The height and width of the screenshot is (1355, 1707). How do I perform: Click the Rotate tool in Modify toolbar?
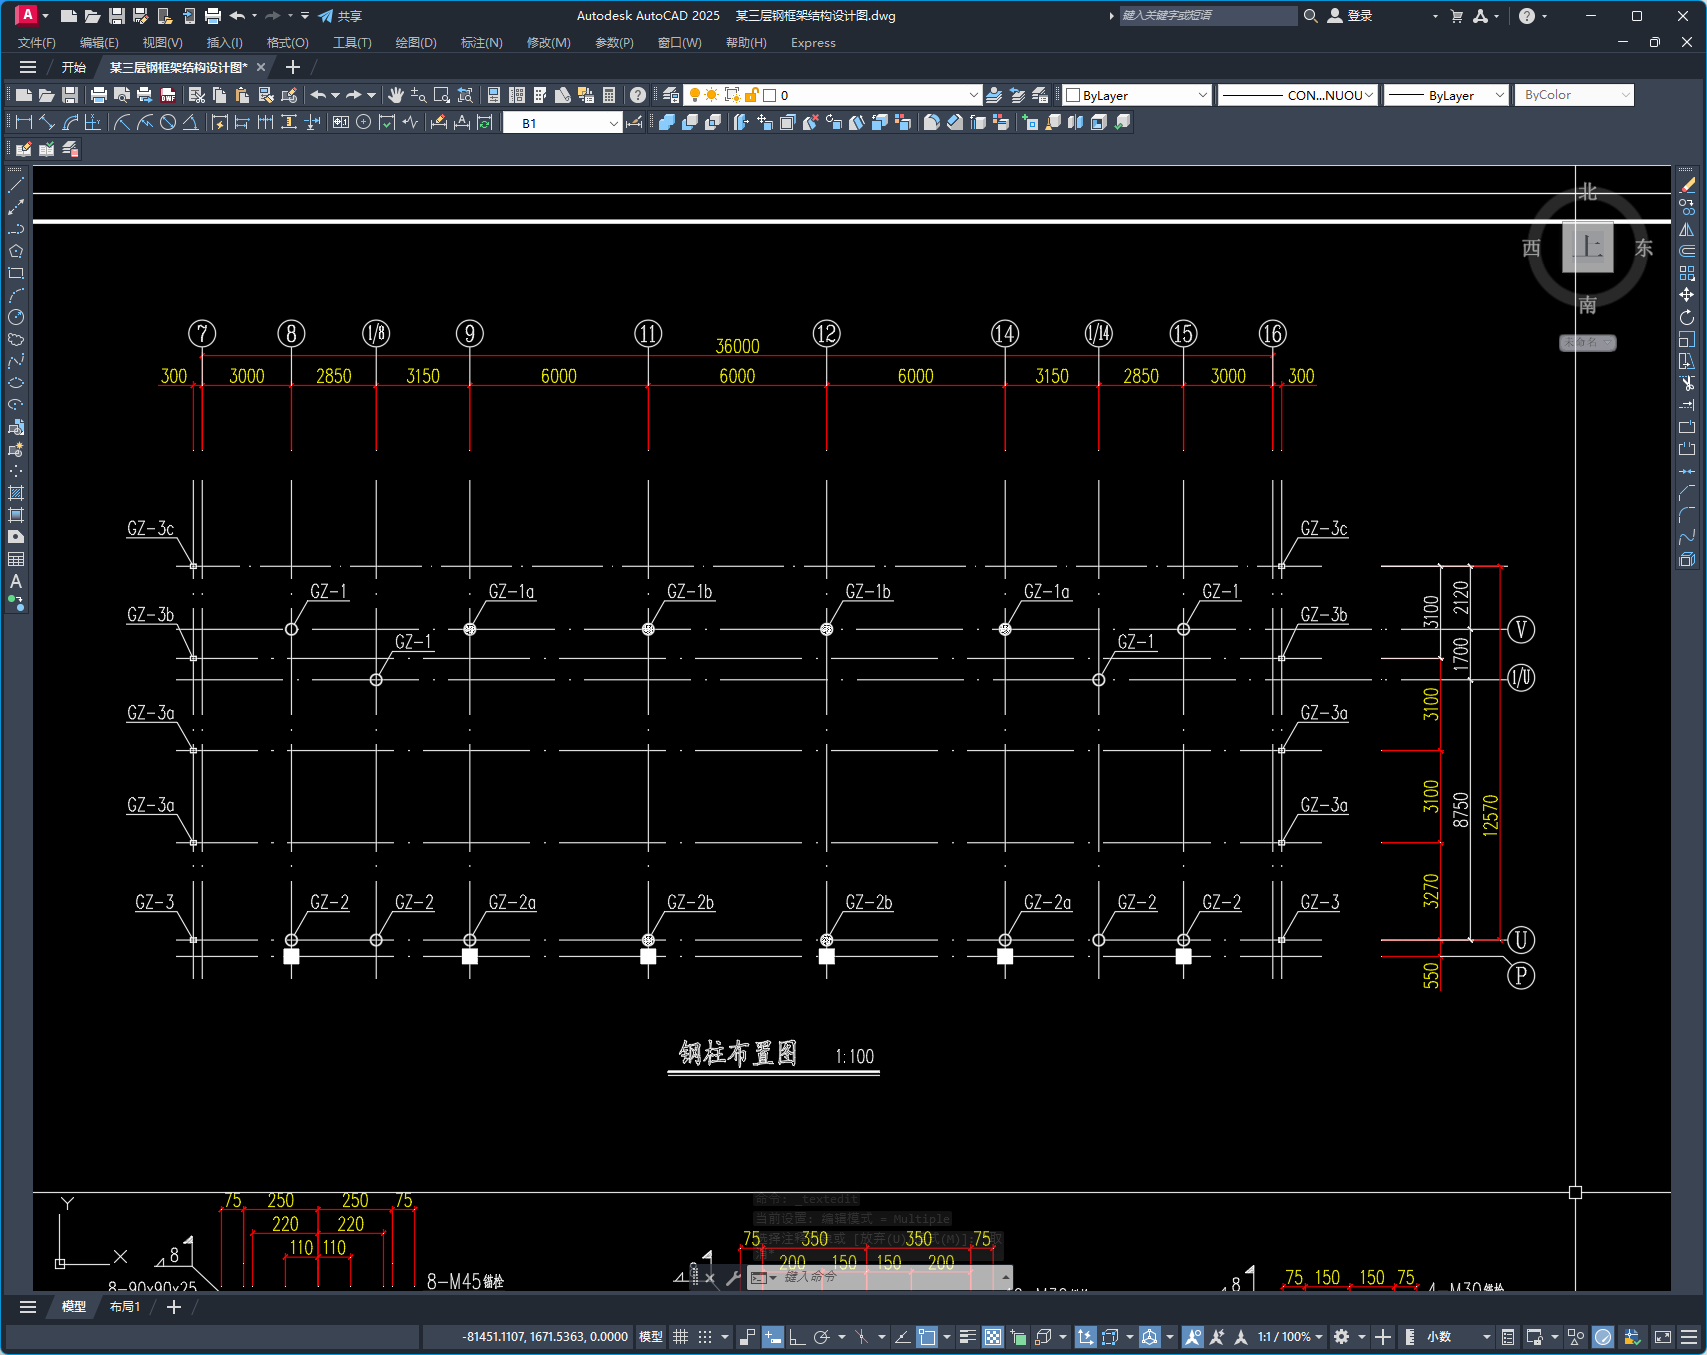pos(1687,317)
